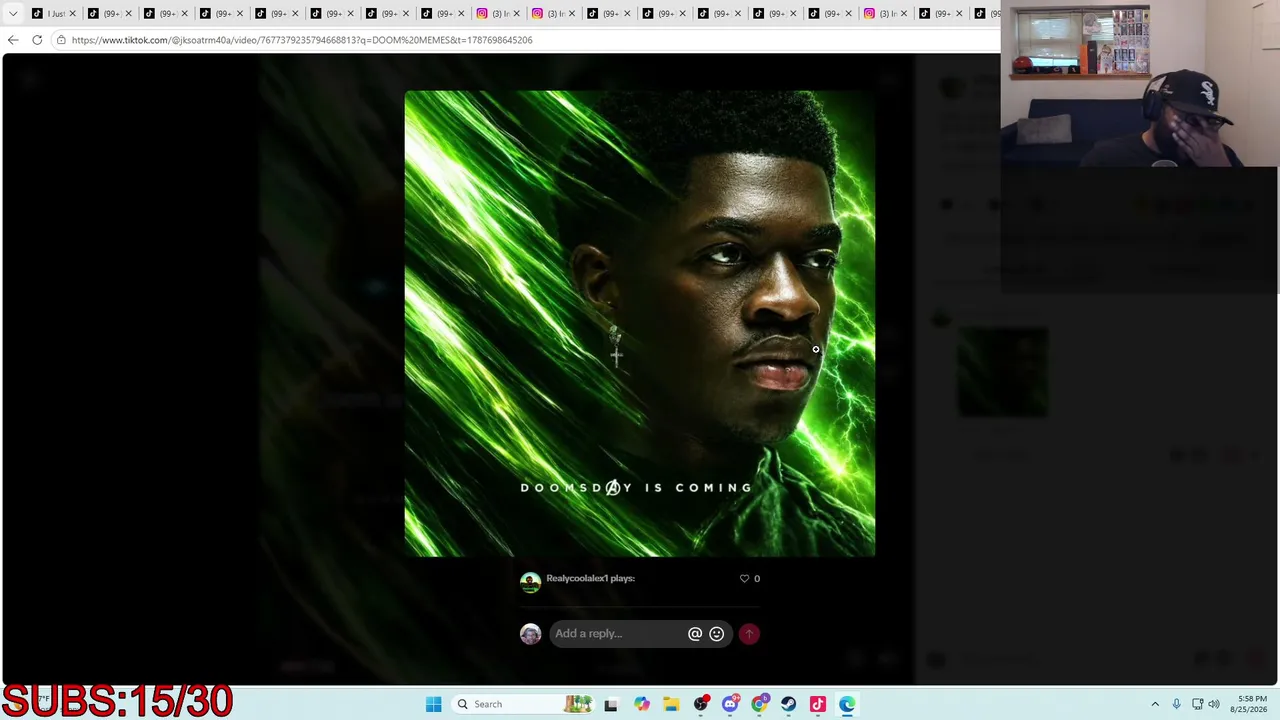View site information next to the URL
Image resolution: width=1280 pixels, height=720 pixels.
(61, 40)
